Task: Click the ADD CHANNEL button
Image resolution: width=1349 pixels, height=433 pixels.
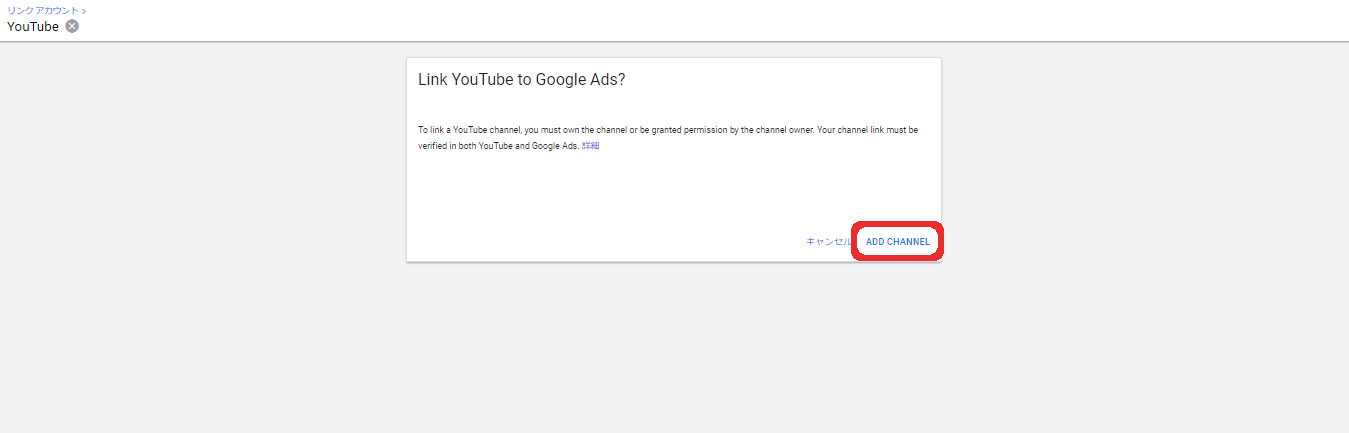Action: (x=897, y=242)
